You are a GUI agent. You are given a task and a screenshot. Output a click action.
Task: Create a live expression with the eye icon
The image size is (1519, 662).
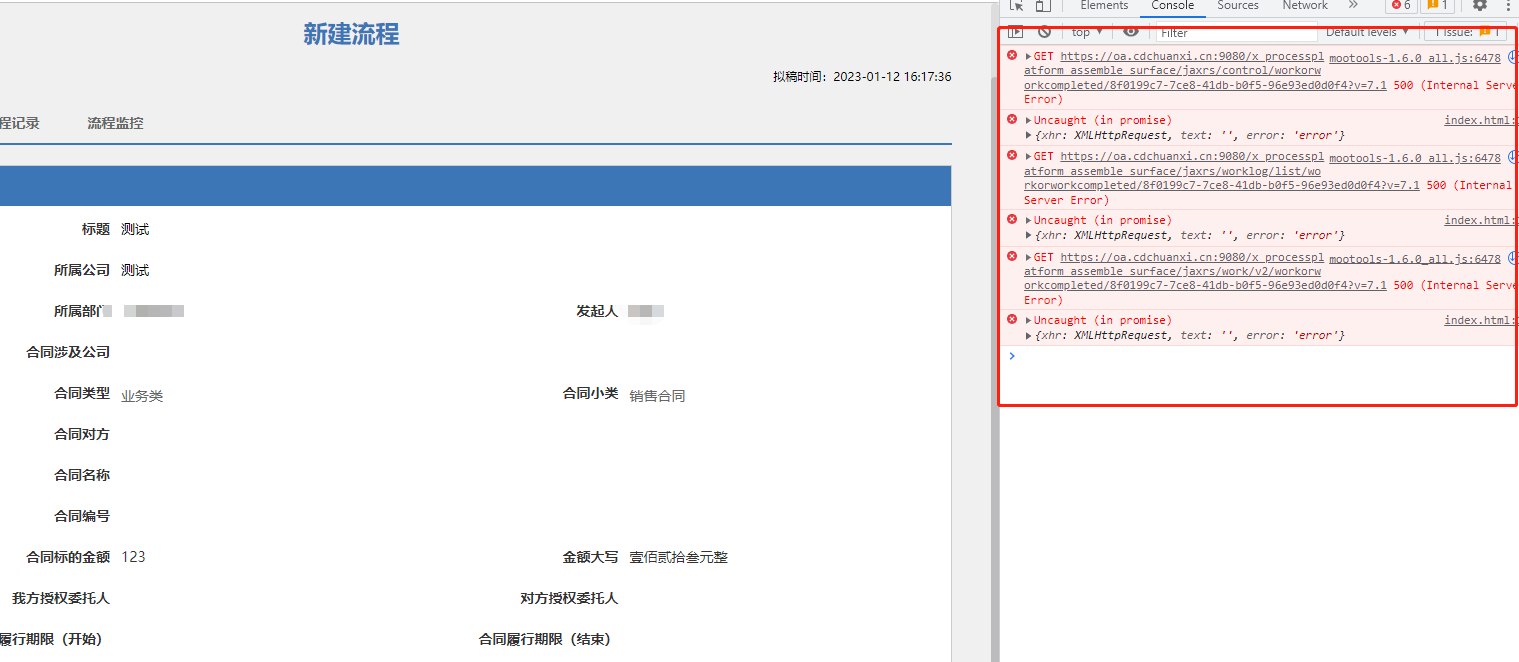[1130, 32]
